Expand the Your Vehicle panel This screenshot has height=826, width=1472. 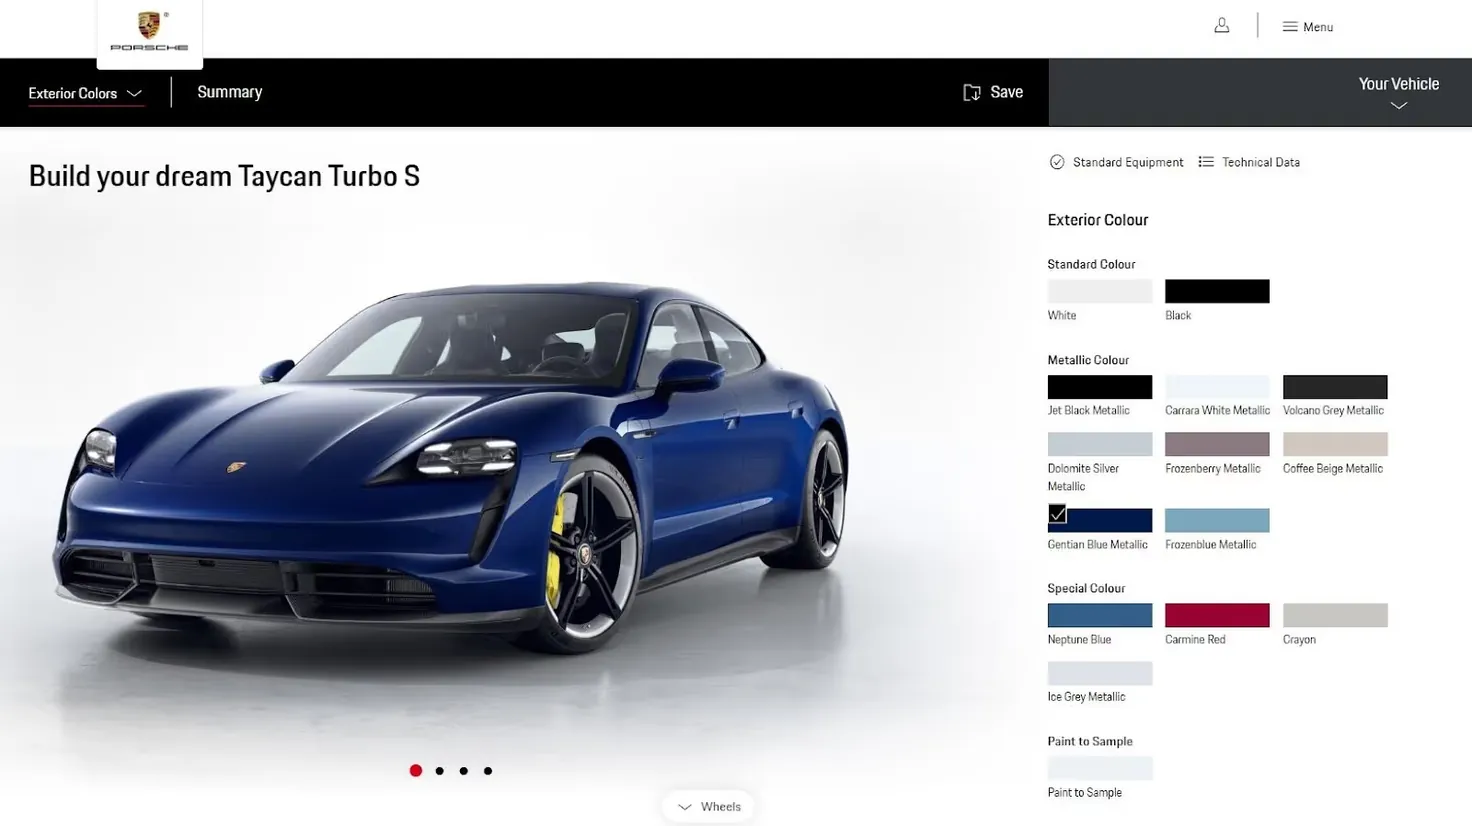click(x=1398, y=92)
